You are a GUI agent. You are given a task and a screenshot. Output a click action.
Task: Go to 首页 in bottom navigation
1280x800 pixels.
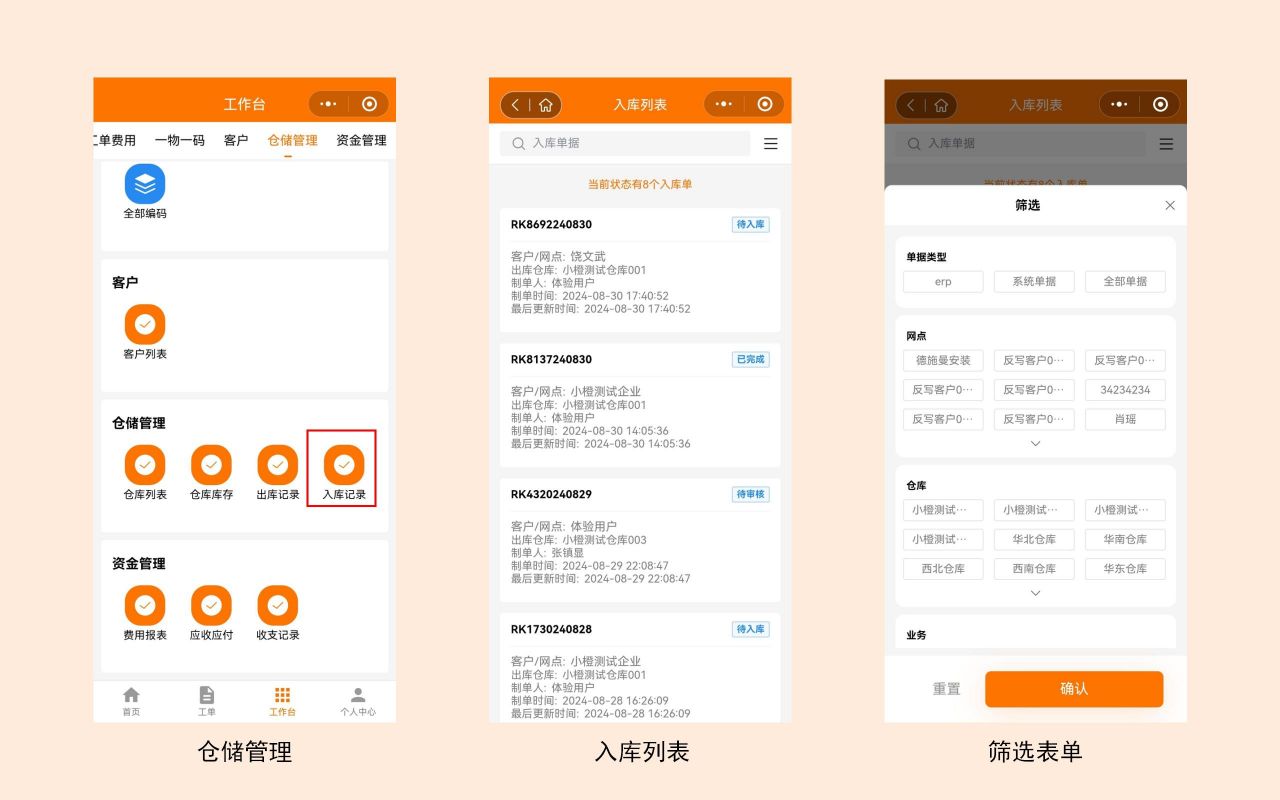coord(131,701)
